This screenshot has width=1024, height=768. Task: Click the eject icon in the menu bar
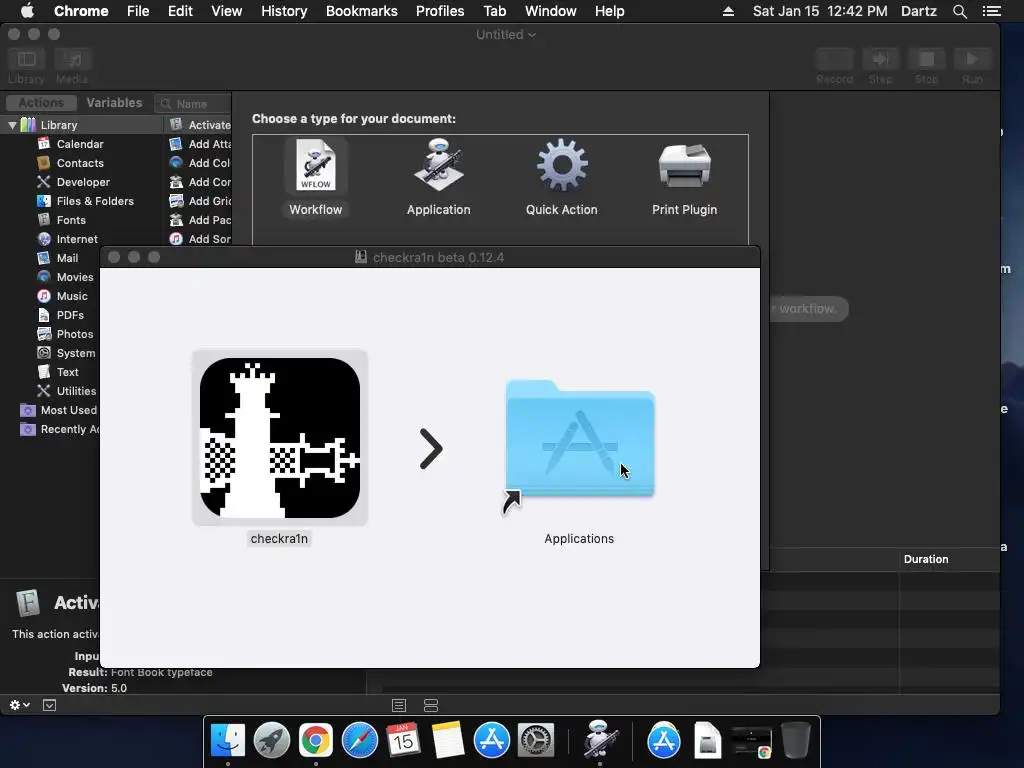pos(728,11)
